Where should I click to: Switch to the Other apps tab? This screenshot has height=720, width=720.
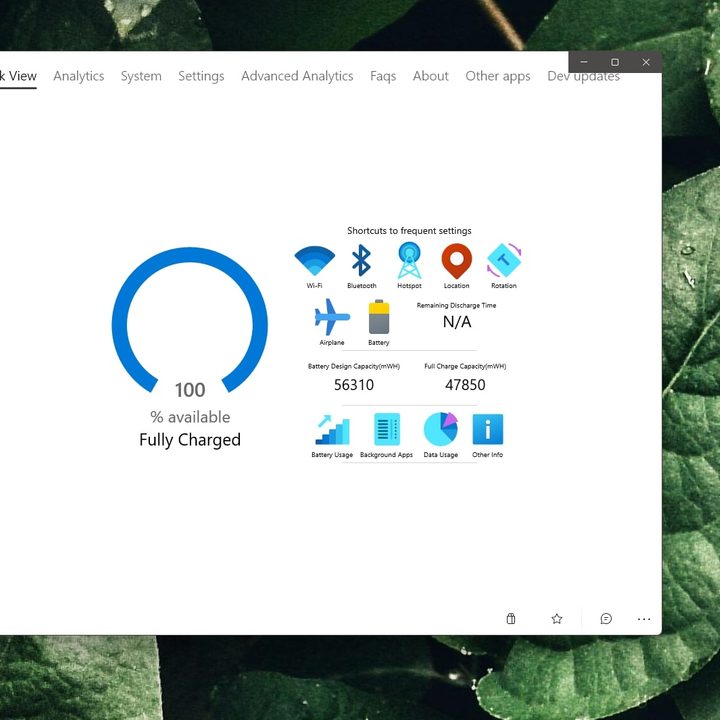498,76
